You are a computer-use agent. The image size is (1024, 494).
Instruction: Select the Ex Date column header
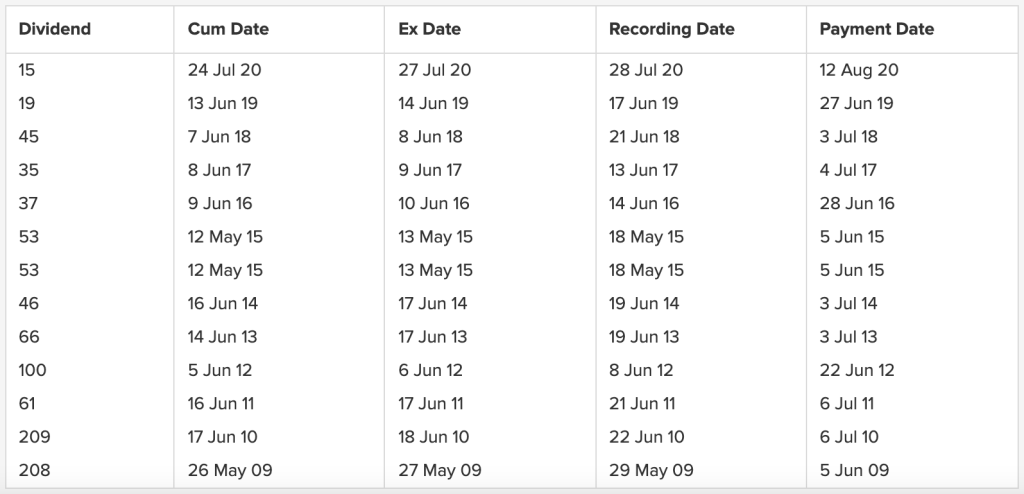click(x=429, y=29)
